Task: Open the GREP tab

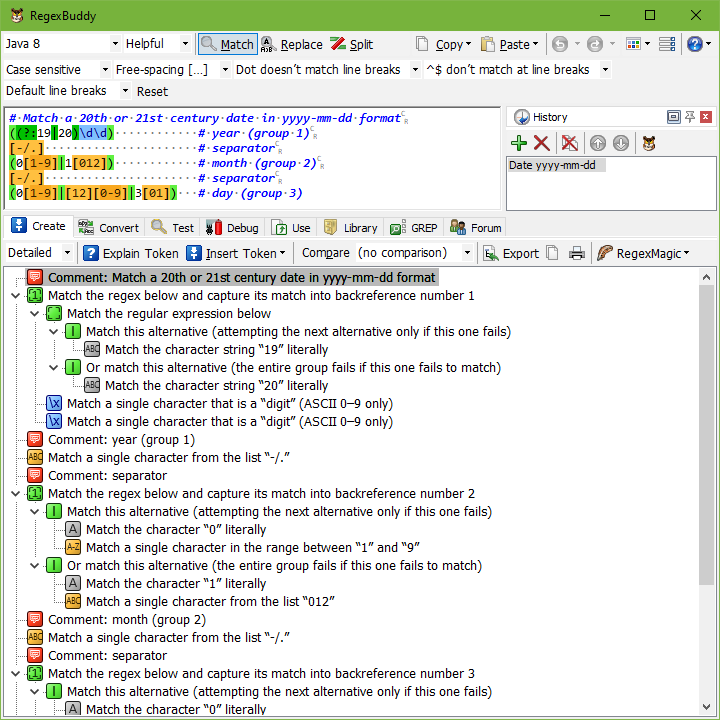Action: (x=413, y=228)
